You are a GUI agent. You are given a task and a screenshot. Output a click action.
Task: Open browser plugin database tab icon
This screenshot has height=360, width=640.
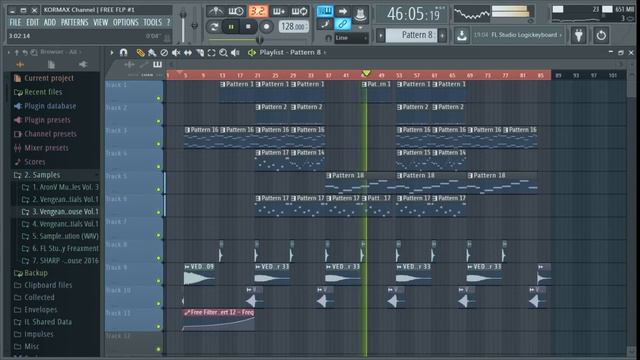click(82, 64)
